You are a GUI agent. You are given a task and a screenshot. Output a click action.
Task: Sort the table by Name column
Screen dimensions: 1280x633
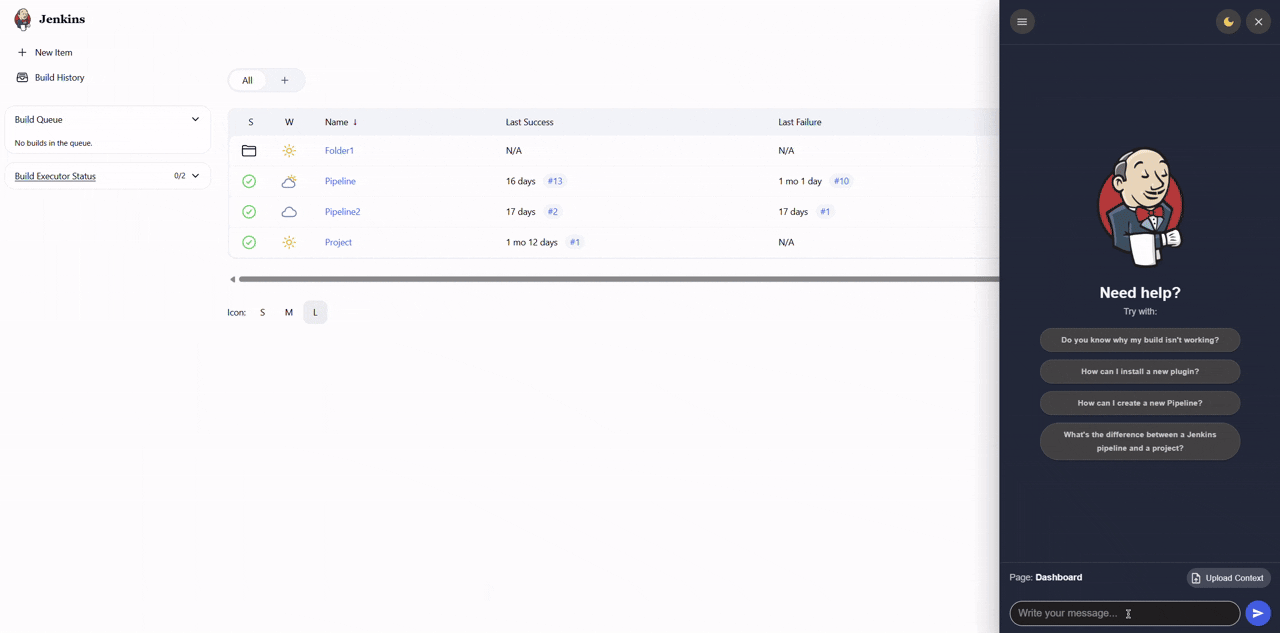click(341, 122)
